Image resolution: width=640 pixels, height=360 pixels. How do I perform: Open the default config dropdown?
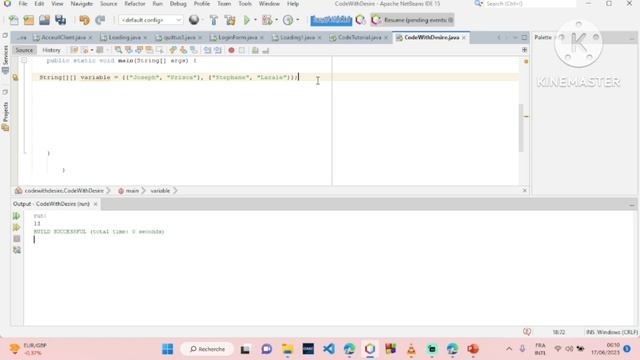[151, 20]
